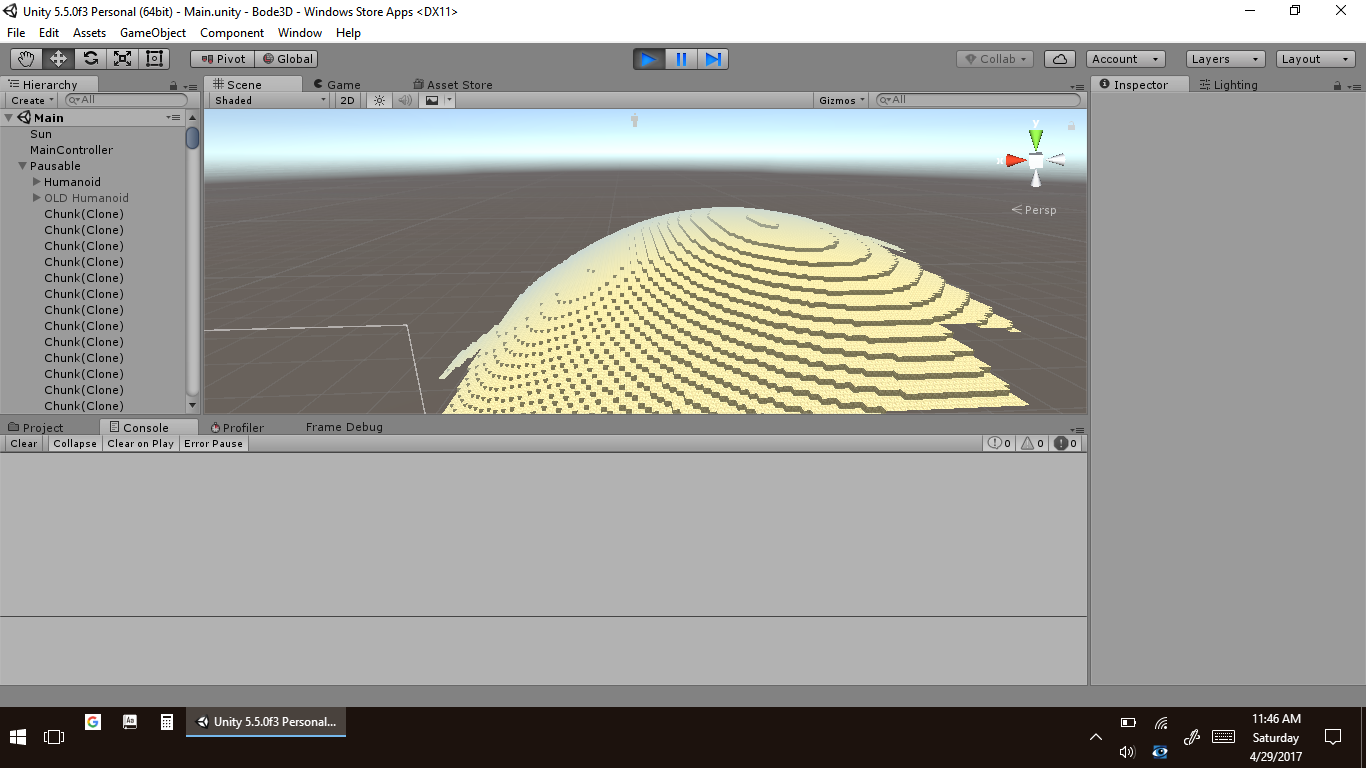Image resolution: width=1366 pixels, height=768 pixels.
Task: Select the Scale tool
Action: coord(122,59)
